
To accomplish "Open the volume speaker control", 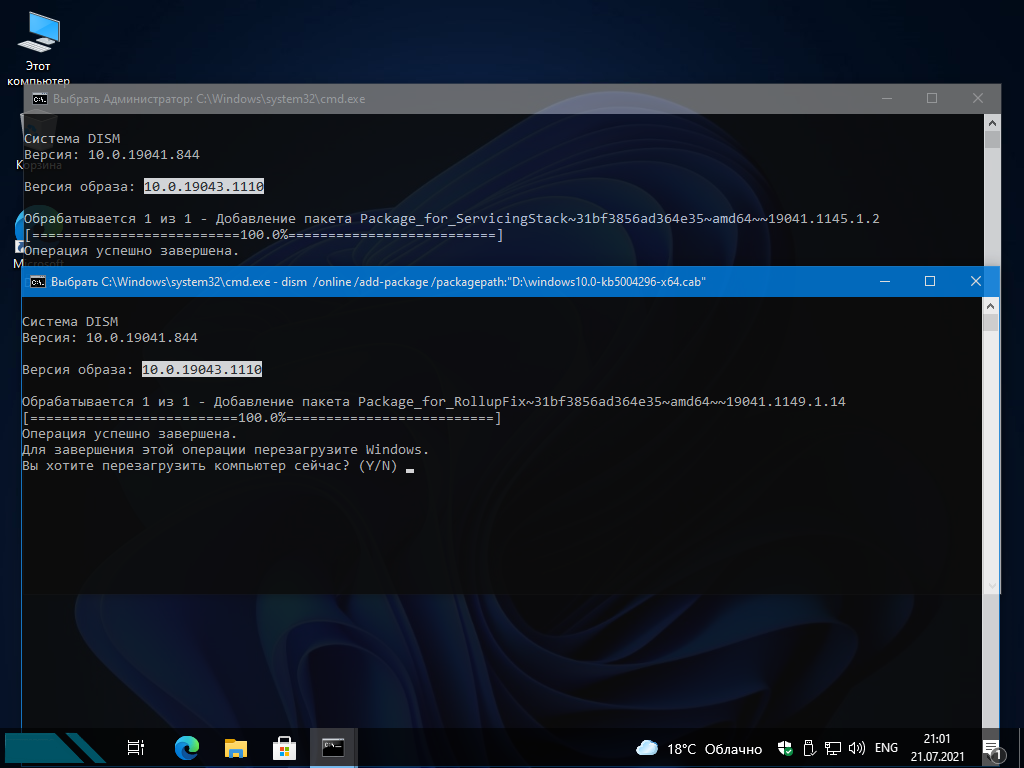I will coord(856,748).
